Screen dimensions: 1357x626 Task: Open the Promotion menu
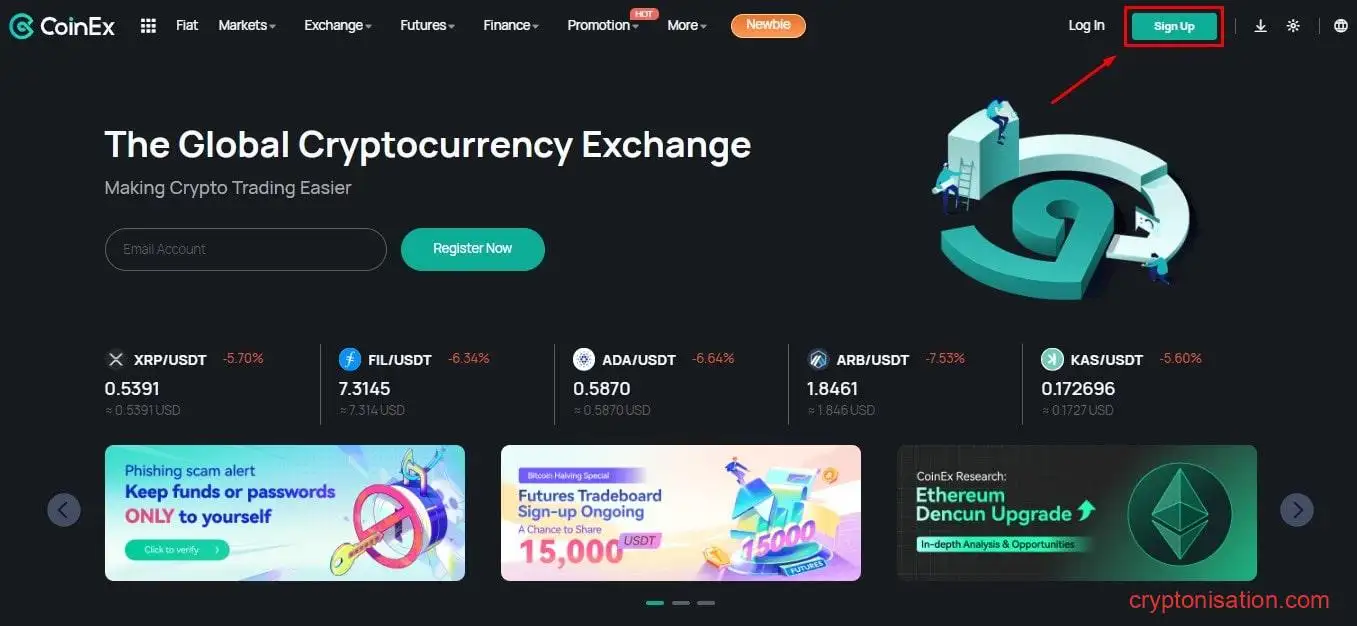coord(603,26)
